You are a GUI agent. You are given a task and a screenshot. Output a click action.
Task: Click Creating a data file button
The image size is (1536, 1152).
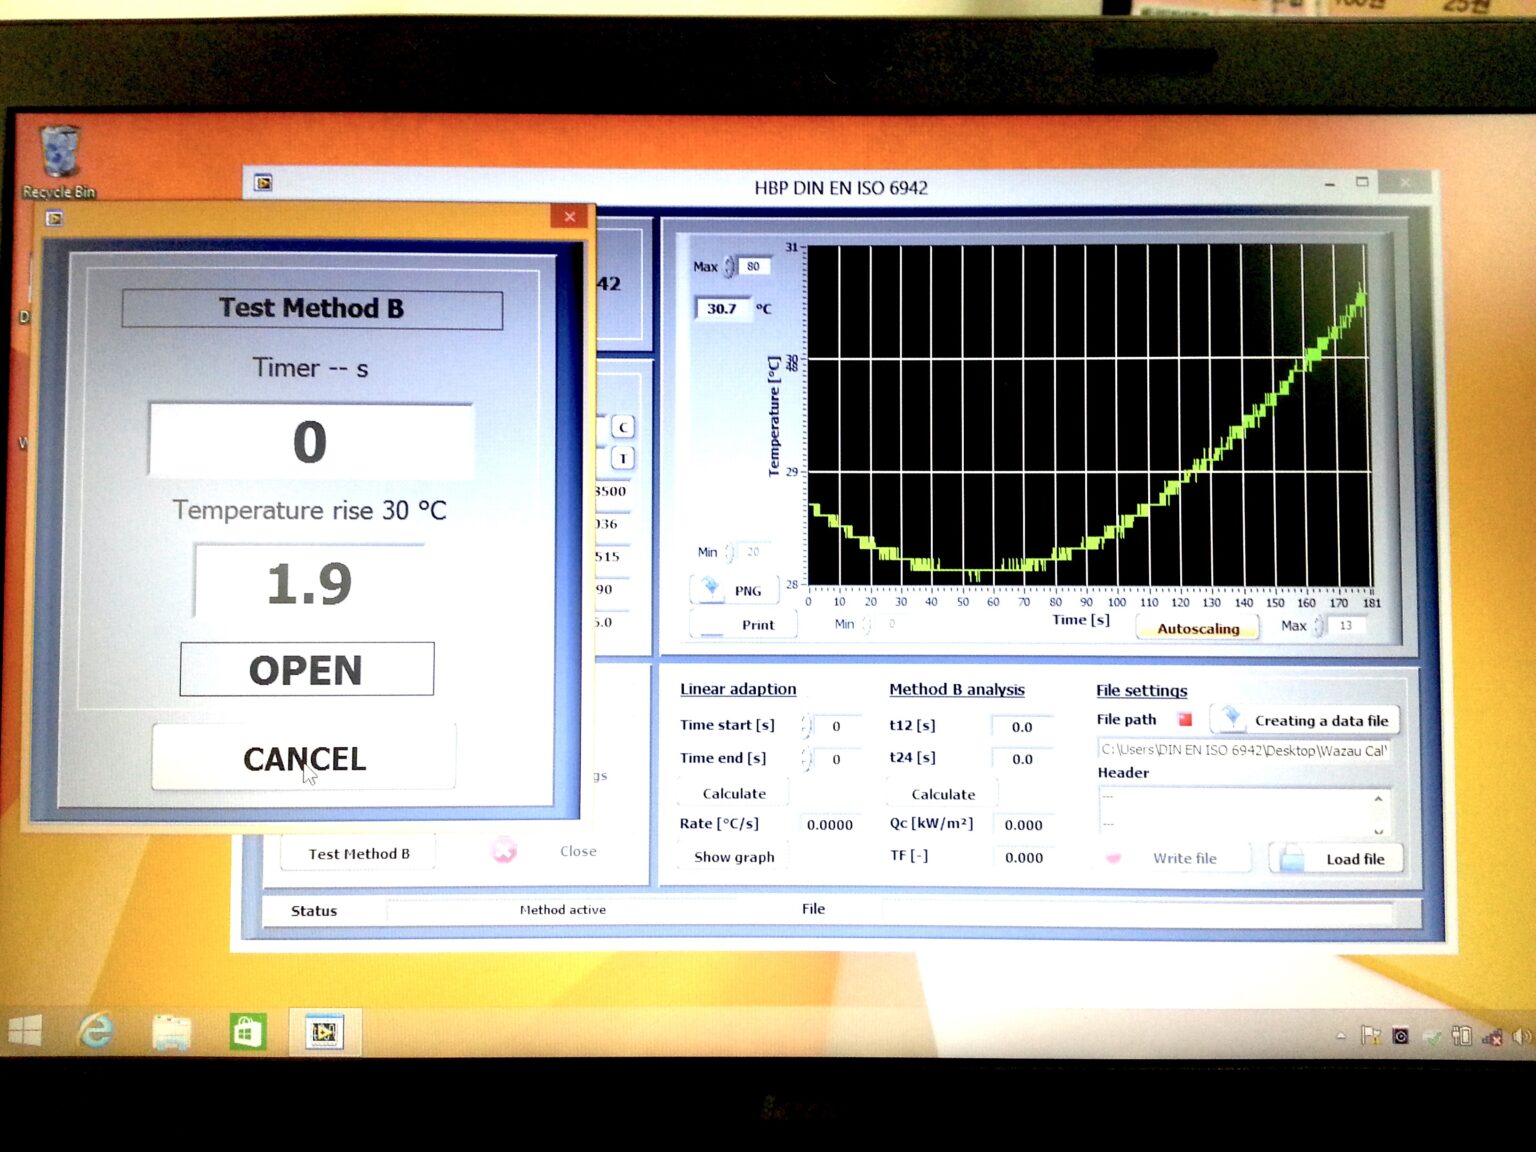(x=1307, y=720)
